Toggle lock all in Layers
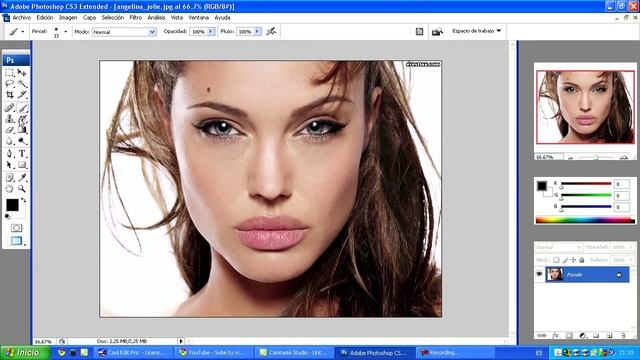640x360 pixels. point(582,260)
